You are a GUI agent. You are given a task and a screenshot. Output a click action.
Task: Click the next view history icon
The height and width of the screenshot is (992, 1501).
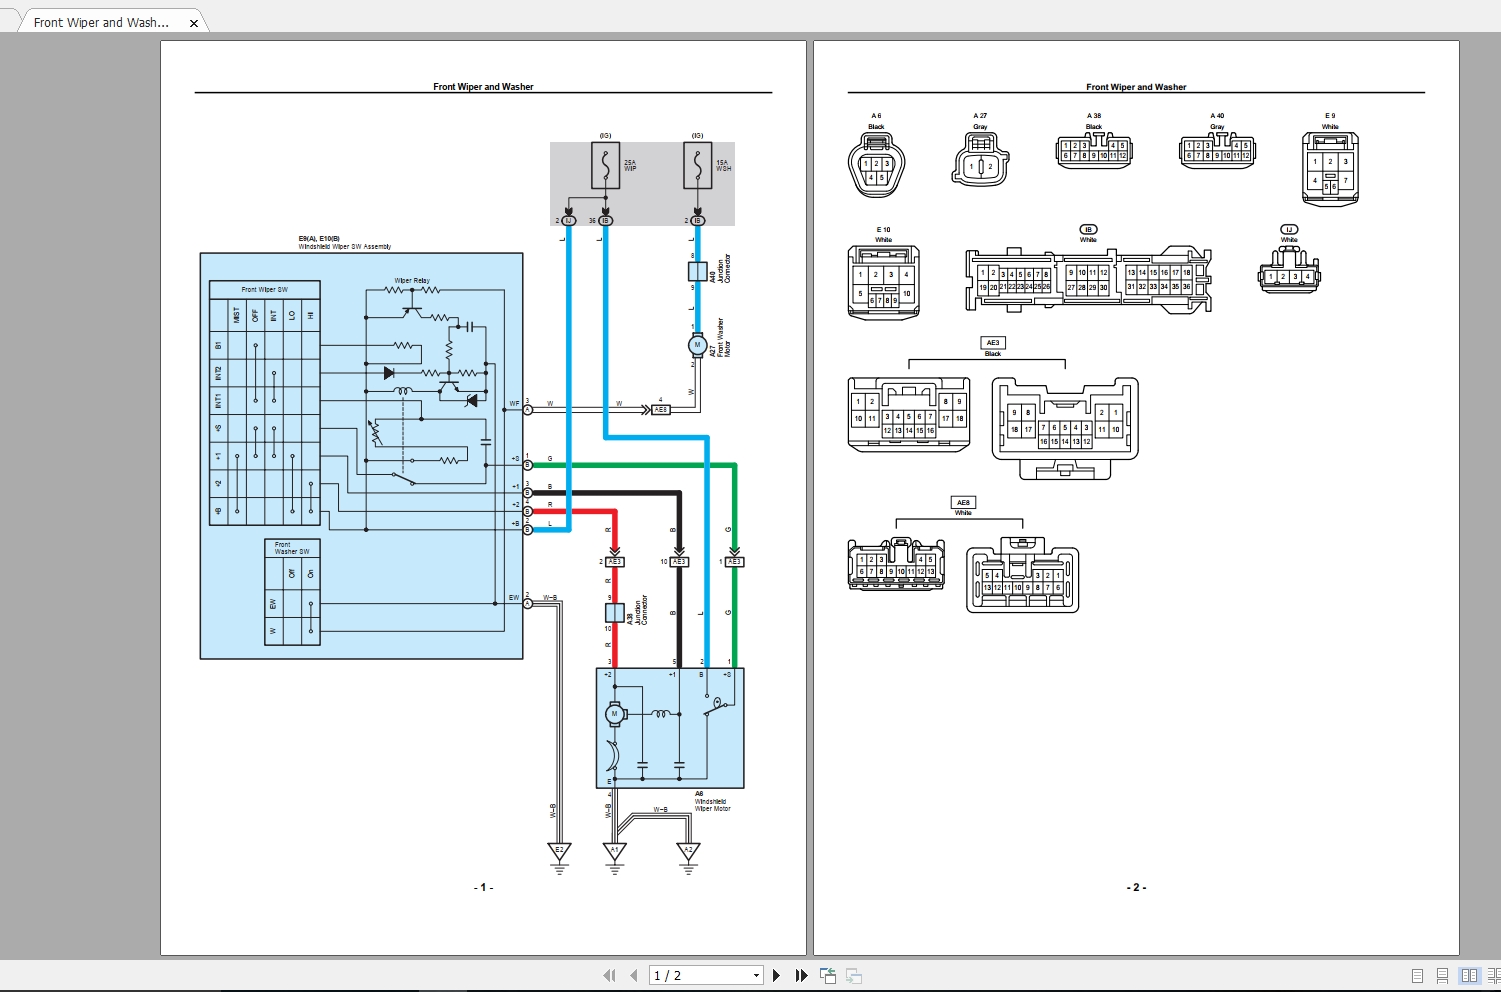856,975
